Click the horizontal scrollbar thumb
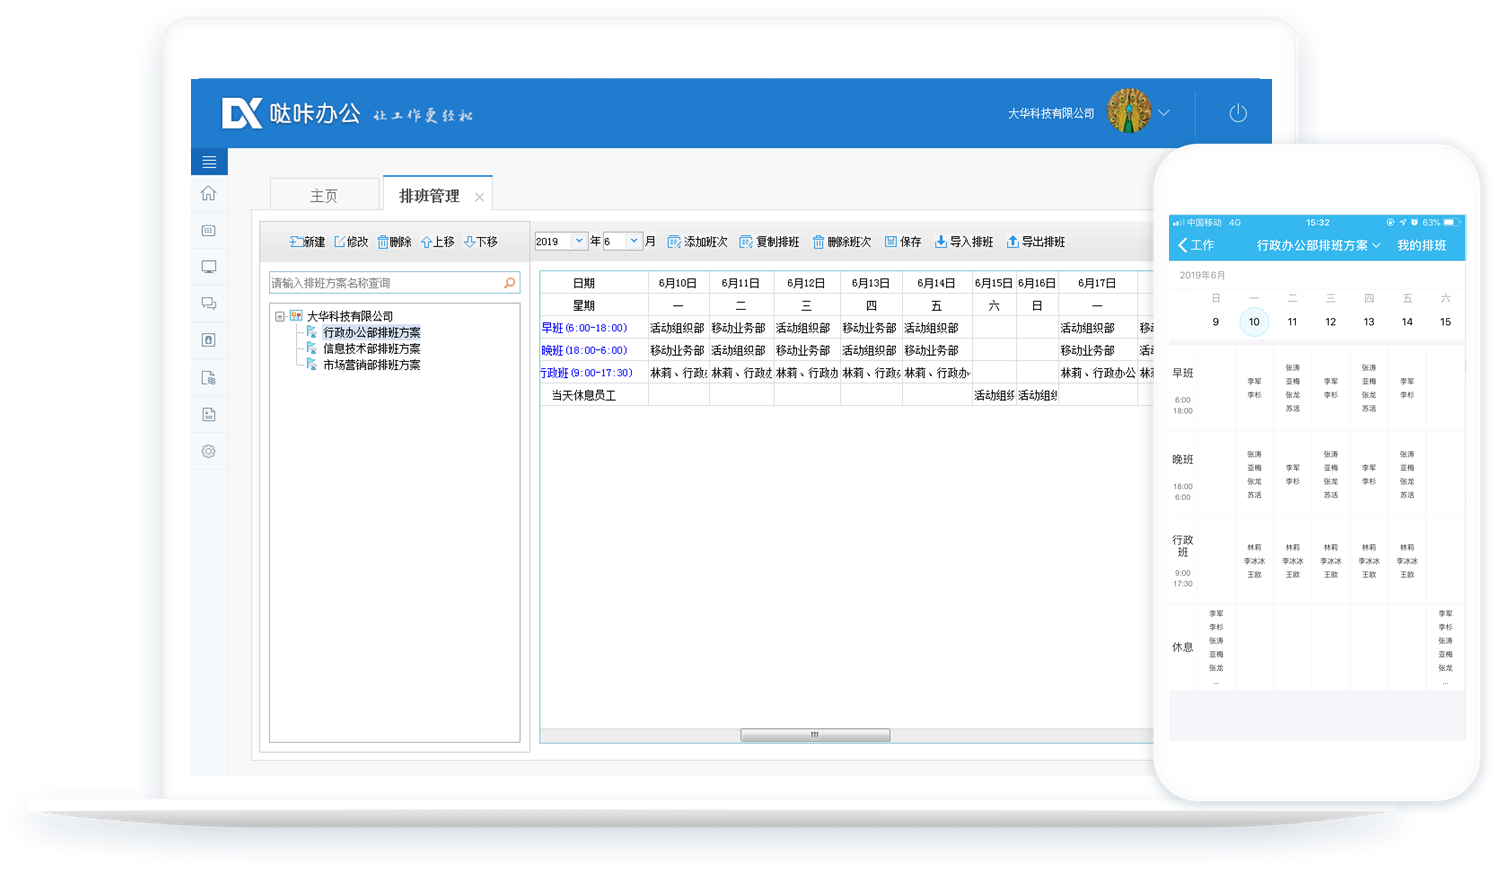This screenshot has width=1495, height=871. pos(814,735)
